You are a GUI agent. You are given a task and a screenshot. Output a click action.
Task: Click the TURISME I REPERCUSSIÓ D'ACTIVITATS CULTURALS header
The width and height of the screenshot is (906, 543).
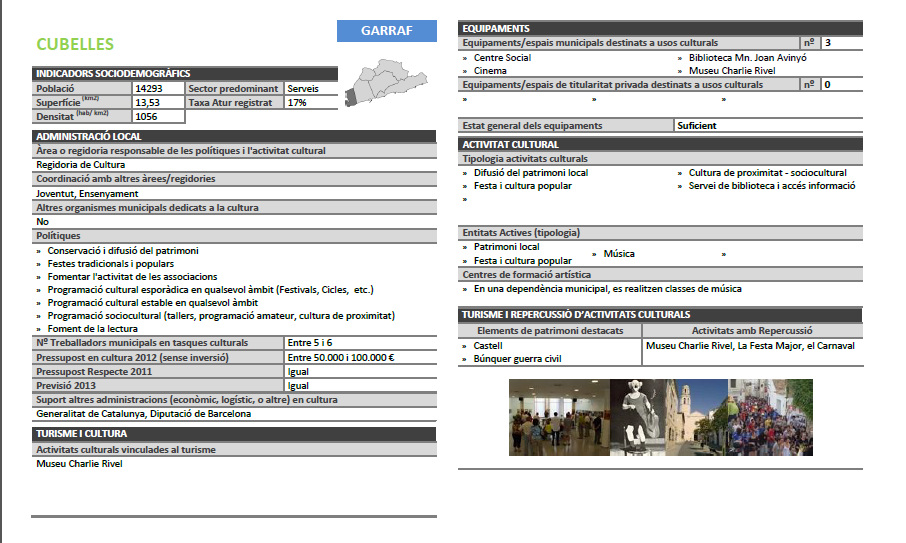[660, 315]
